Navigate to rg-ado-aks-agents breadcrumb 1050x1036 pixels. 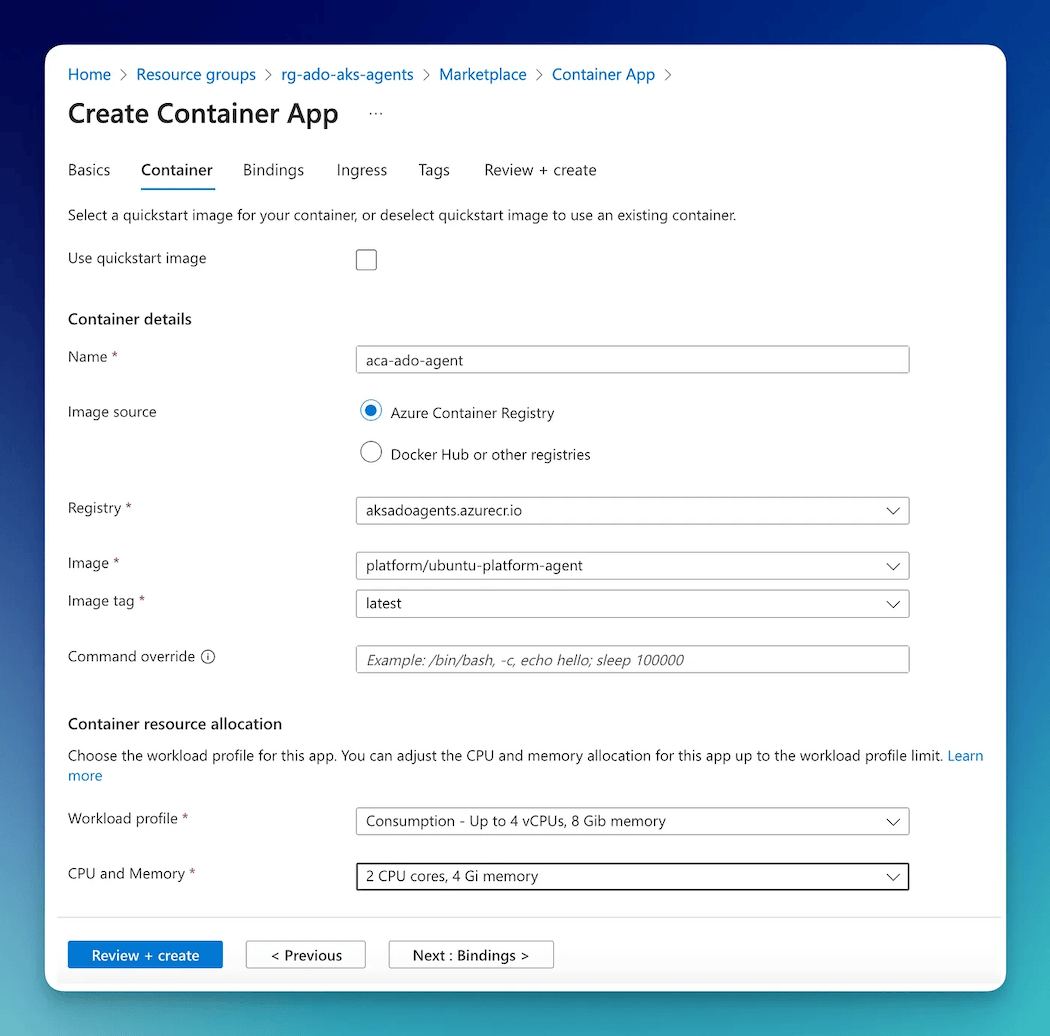347,75
